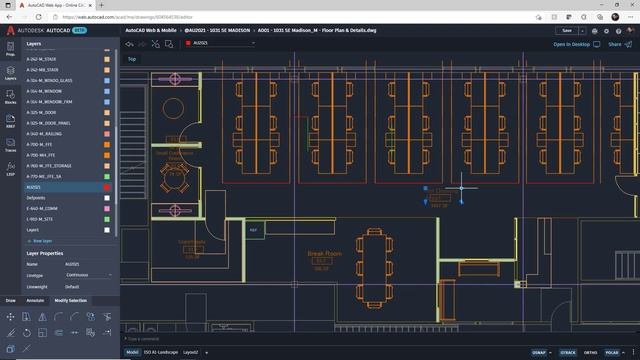This screenshot has height=360, width=640.
Task: Open the Props panel in sidebar
Action: tap(11, 49)
